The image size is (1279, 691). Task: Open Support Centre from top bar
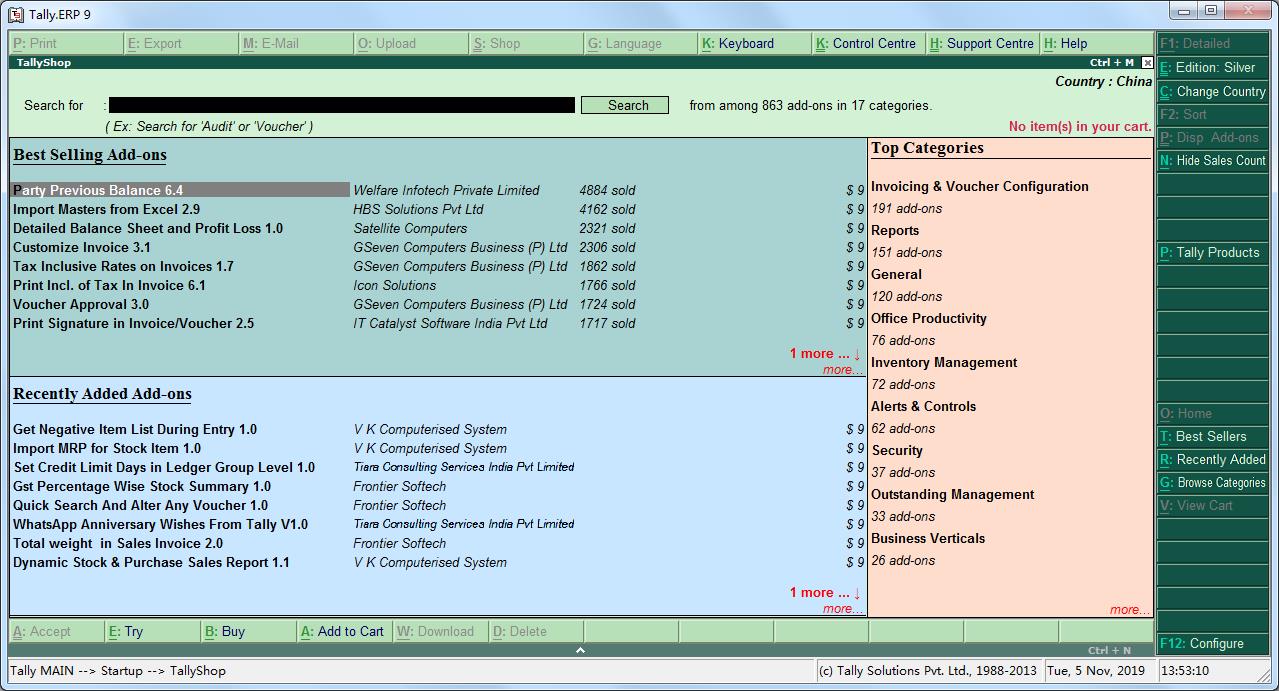pyautogui.click(x=981, y=44)
